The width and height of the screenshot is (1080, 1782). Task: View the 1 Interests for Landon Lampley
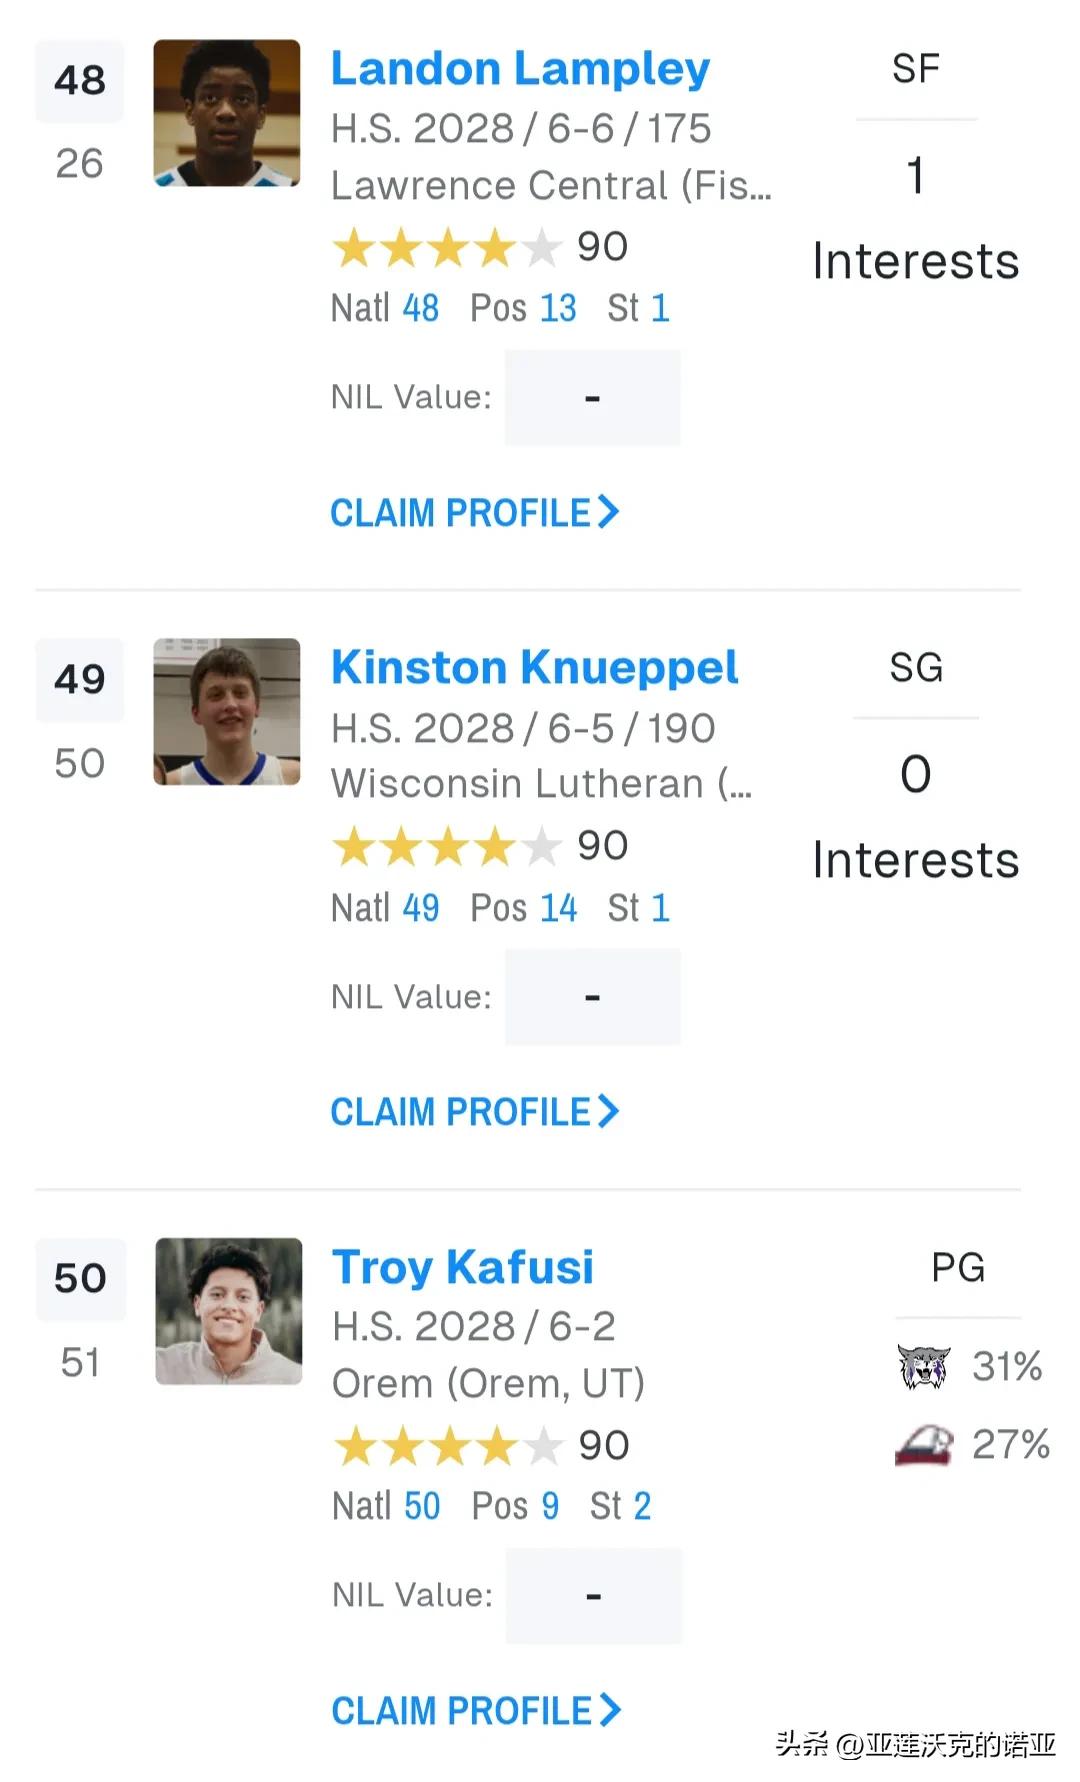point(916,220)
